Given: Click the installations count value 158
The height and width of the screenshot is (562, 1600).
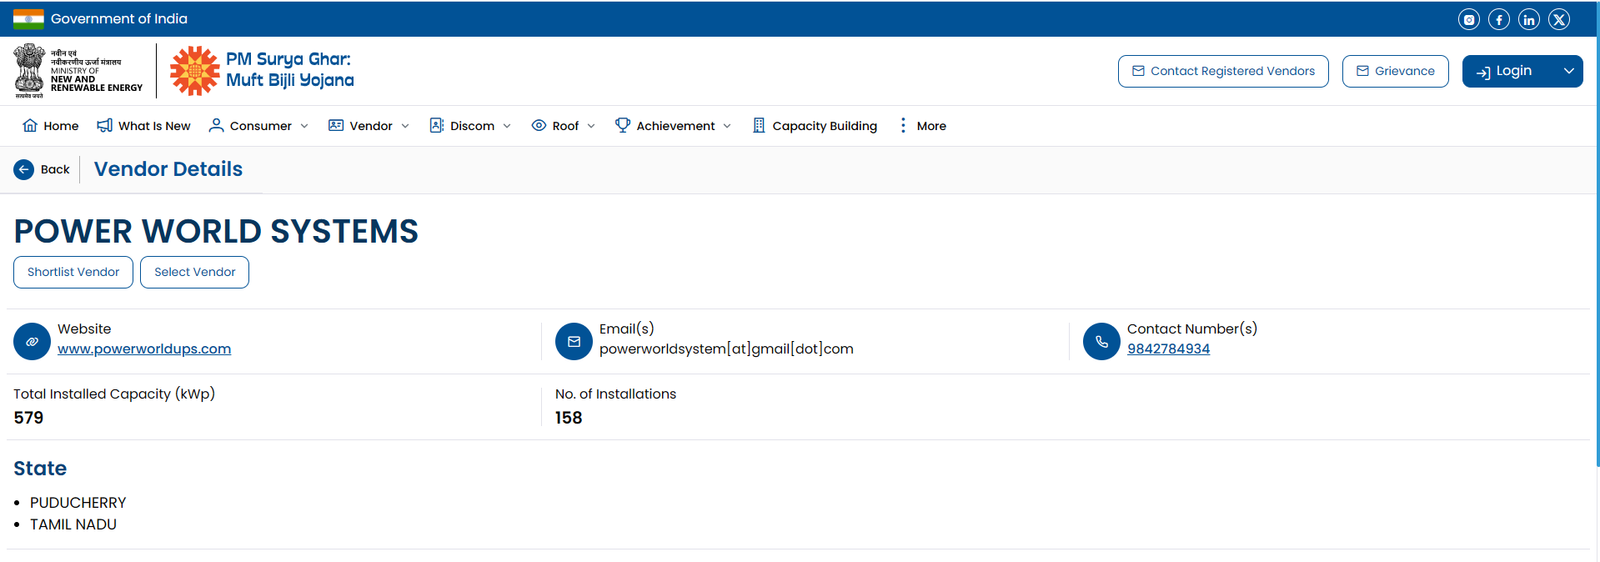Looking at the screenshot, I should 568,418.
